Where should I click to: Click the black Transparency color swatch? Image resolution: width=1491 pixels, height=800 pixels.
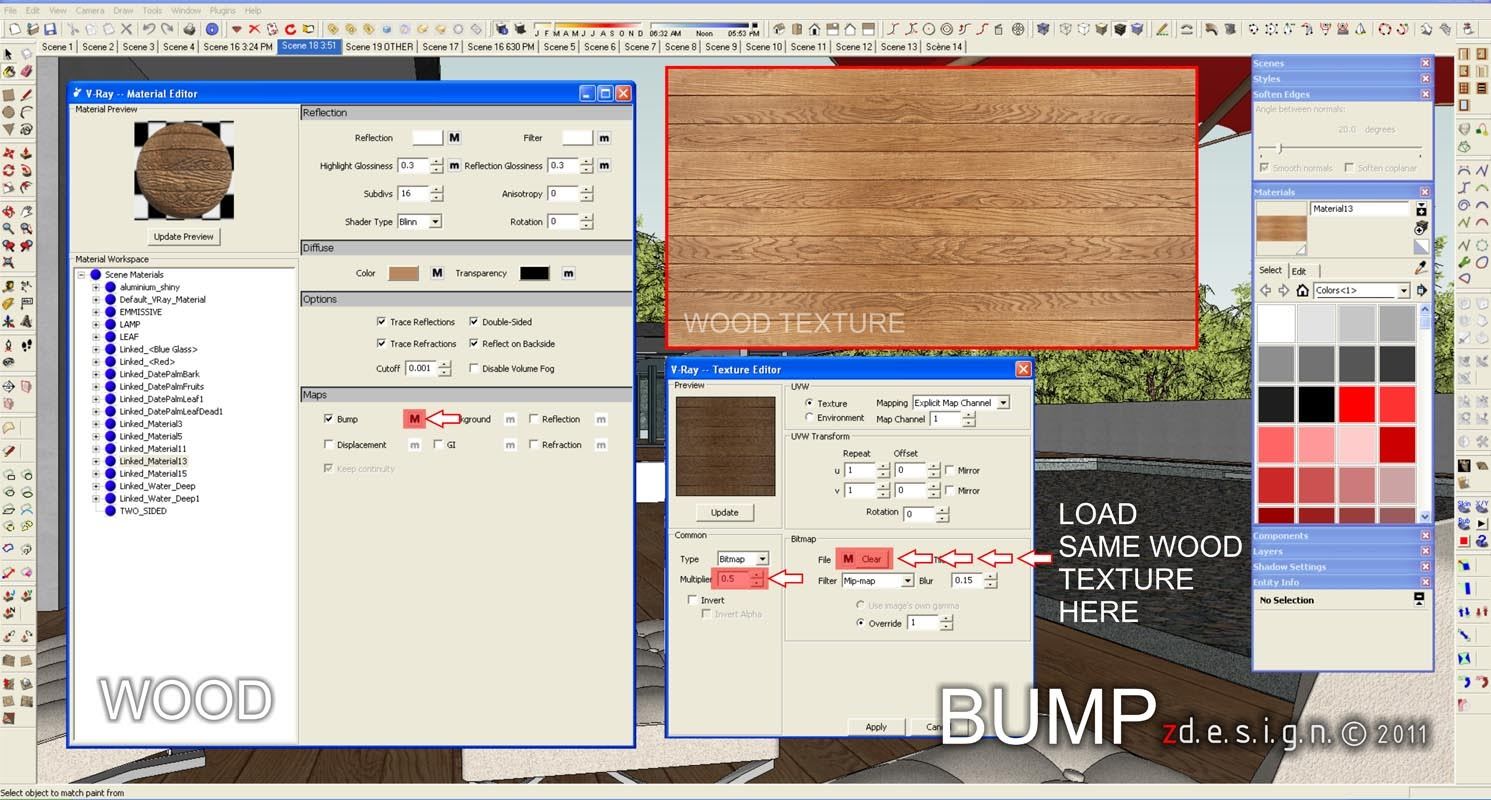point(535,273)
